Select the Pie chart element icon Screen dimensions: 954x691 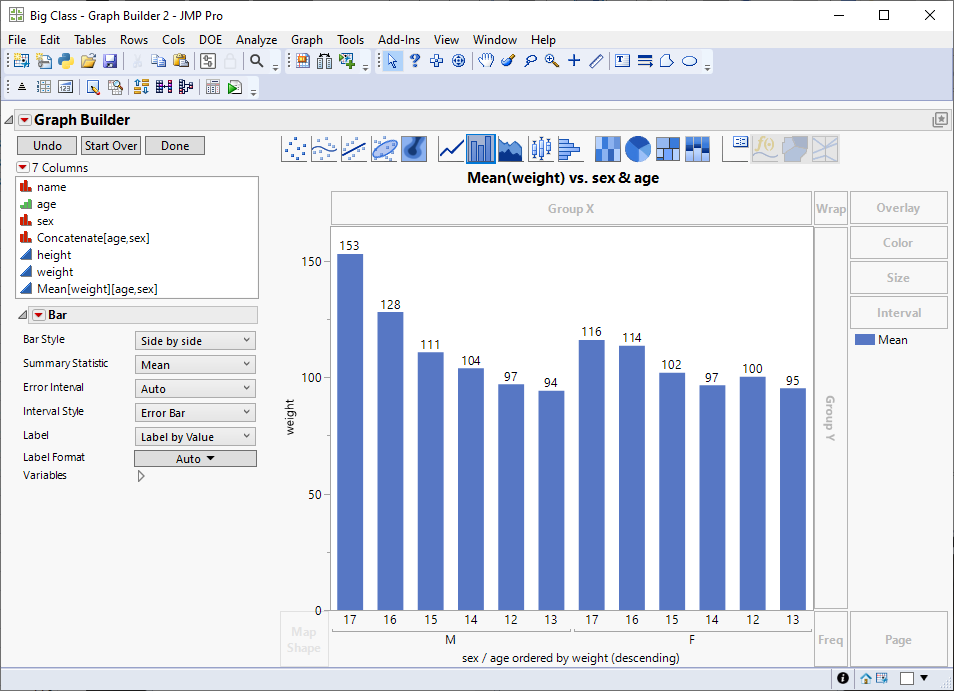point(638,150)
